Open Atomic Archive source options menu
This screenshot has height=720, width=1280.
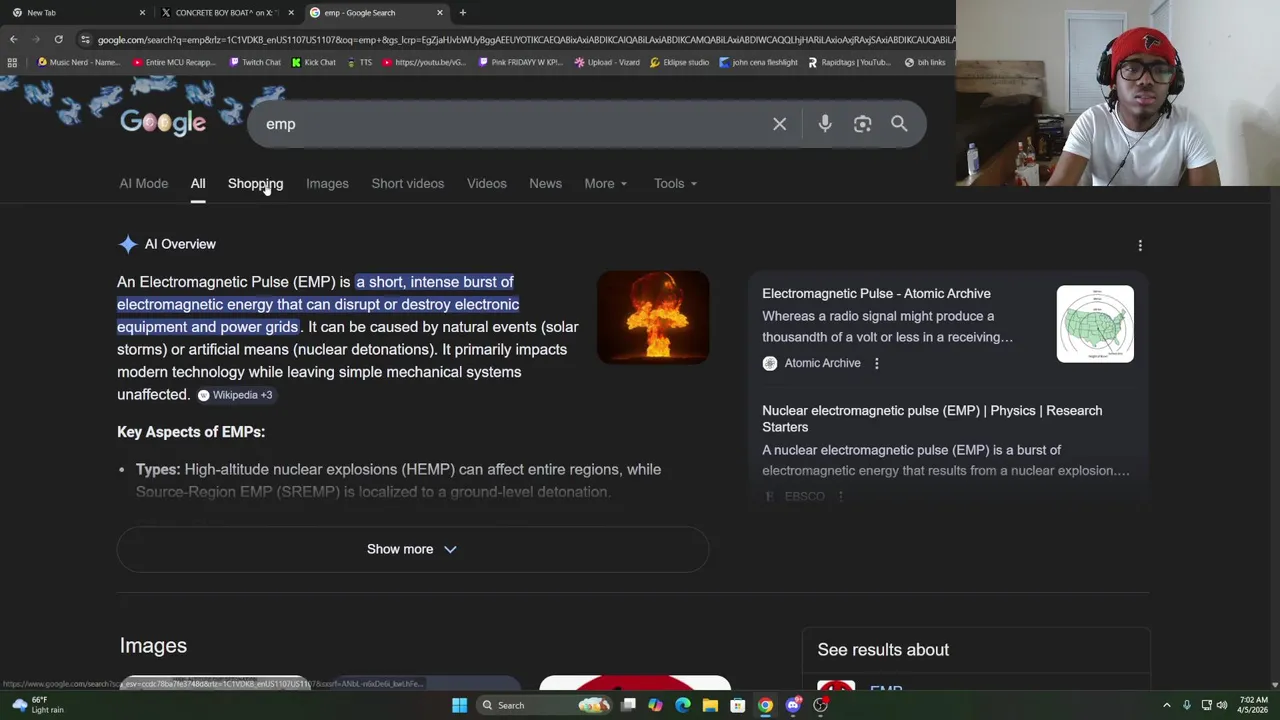[x=876, y=363]
